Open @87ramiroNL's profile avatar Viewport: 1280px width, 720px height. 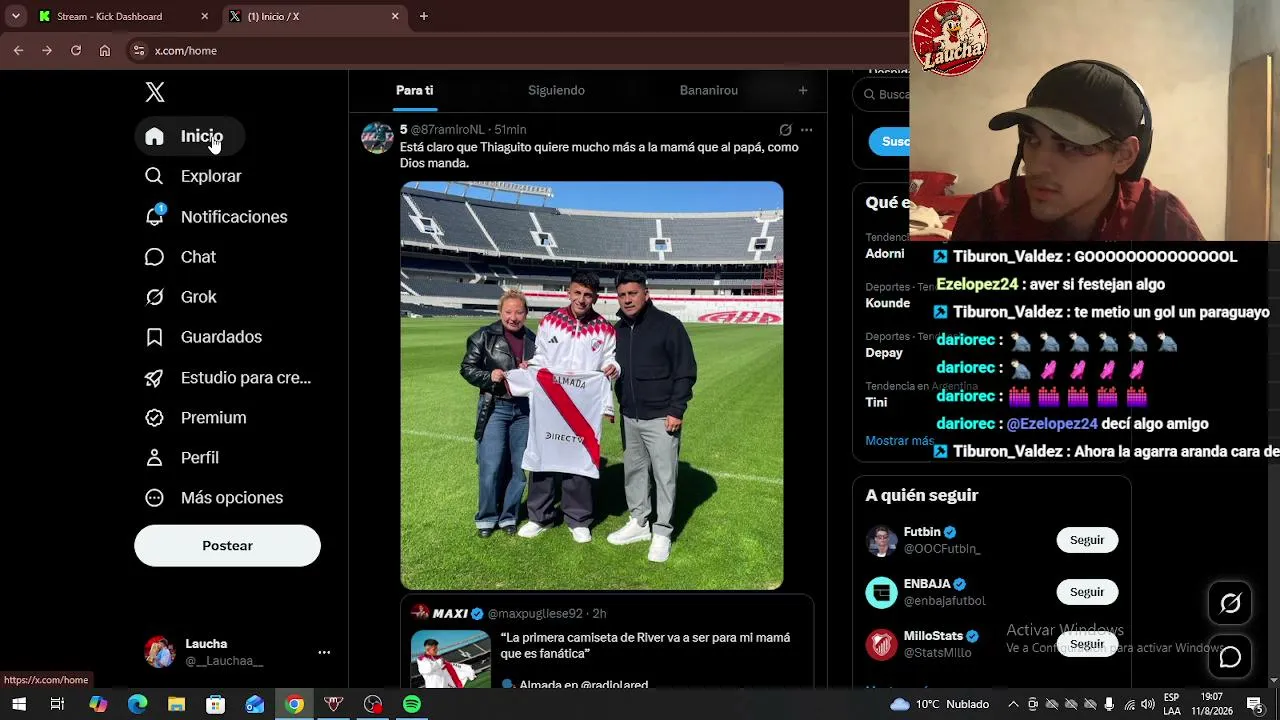[377, 138]
